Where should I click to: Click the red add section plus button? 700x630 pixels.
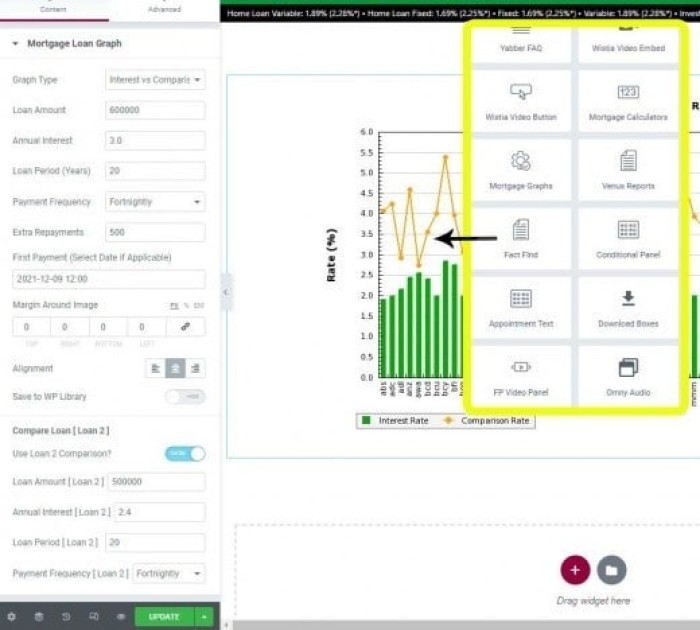coord(574,570)
